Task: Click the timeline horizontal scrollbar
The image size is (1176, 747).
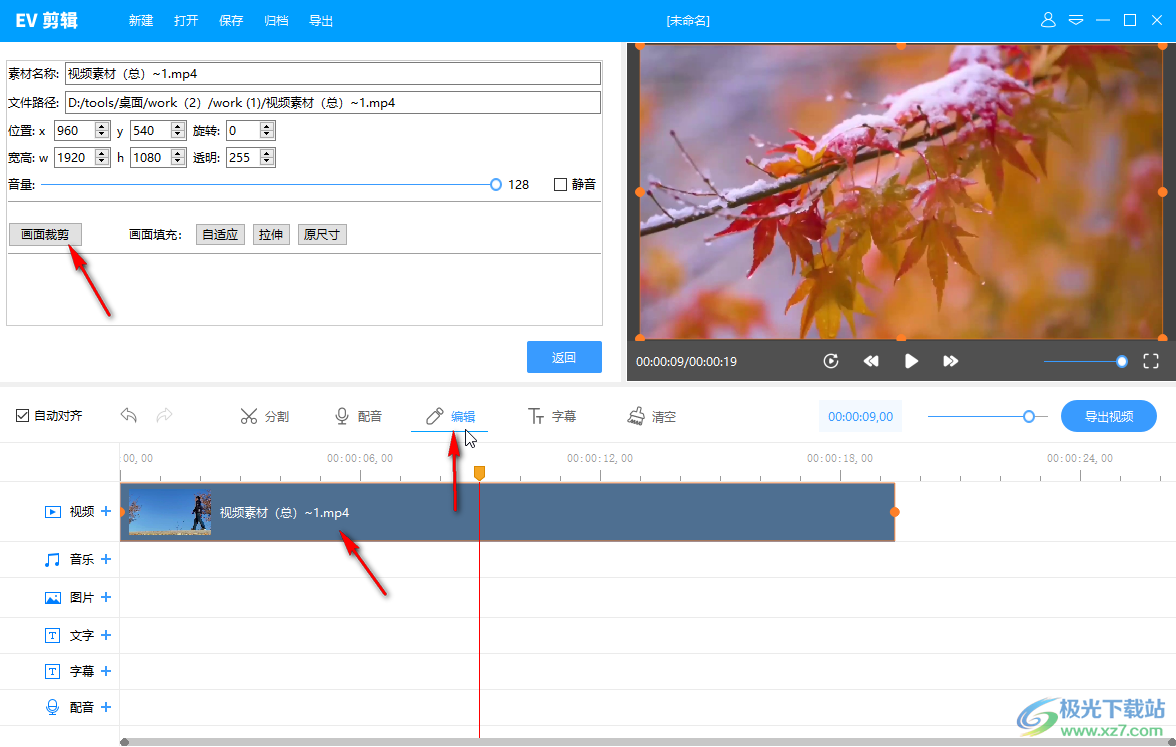Action: click(x=648, y=742)
